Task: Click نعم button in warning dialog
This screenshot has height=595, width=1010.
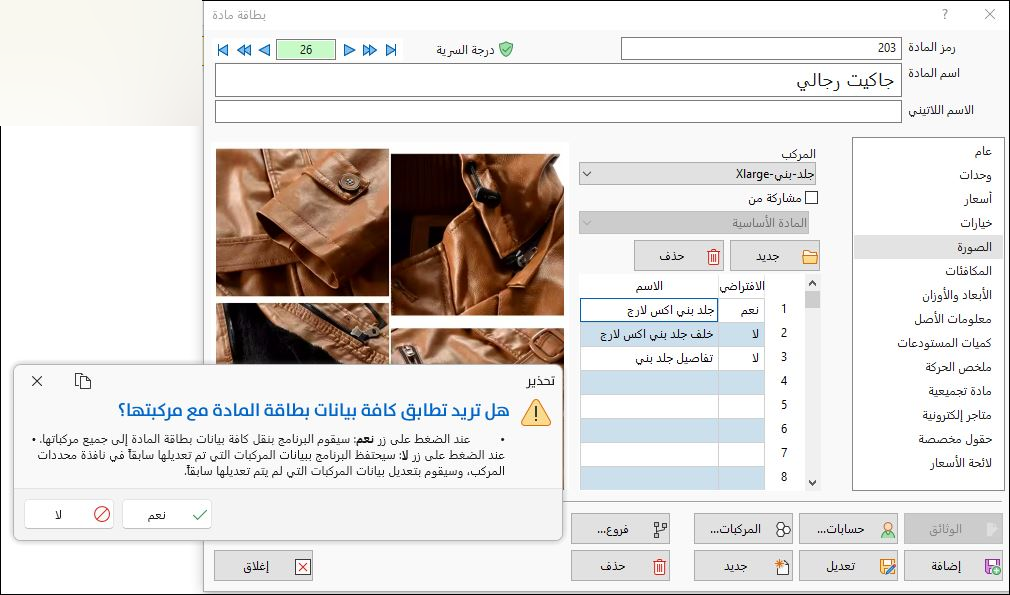Action: (167, 515)
